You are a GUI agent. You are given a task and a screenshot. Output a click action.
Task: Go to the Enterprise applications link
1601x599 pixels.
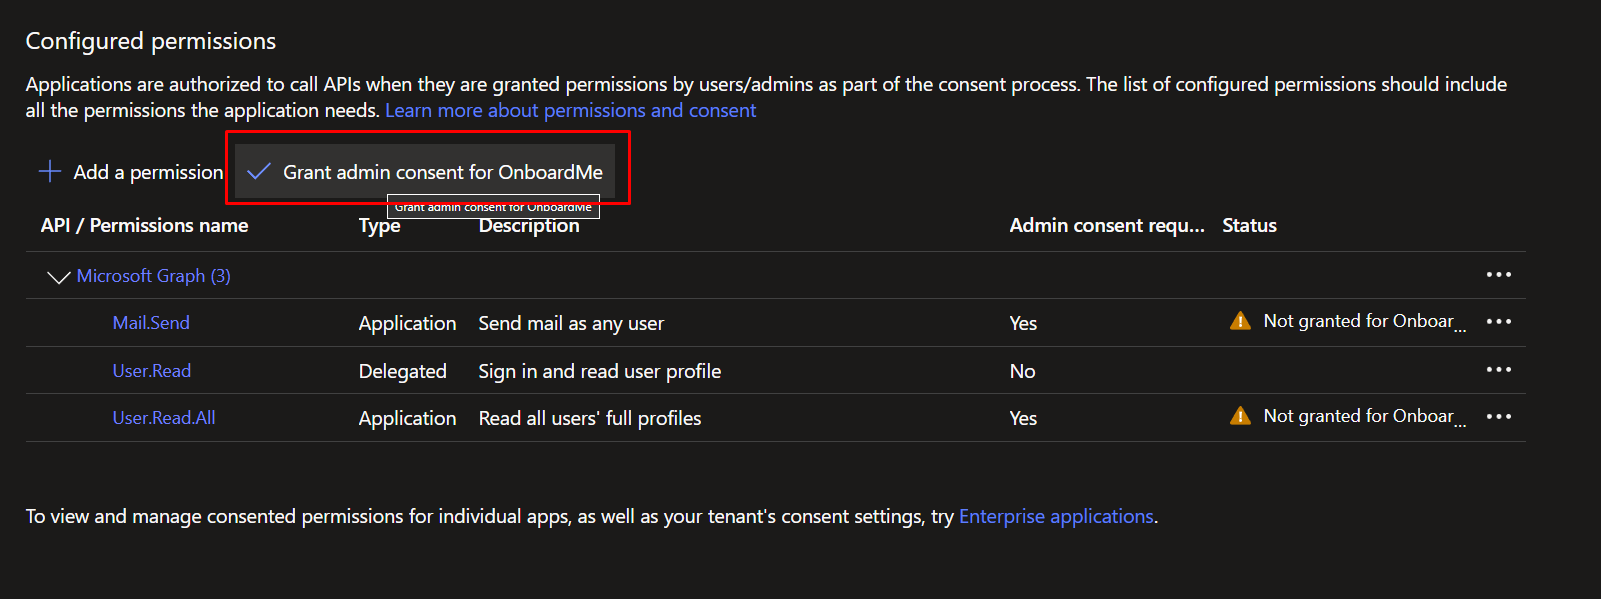click(1056, 517)
